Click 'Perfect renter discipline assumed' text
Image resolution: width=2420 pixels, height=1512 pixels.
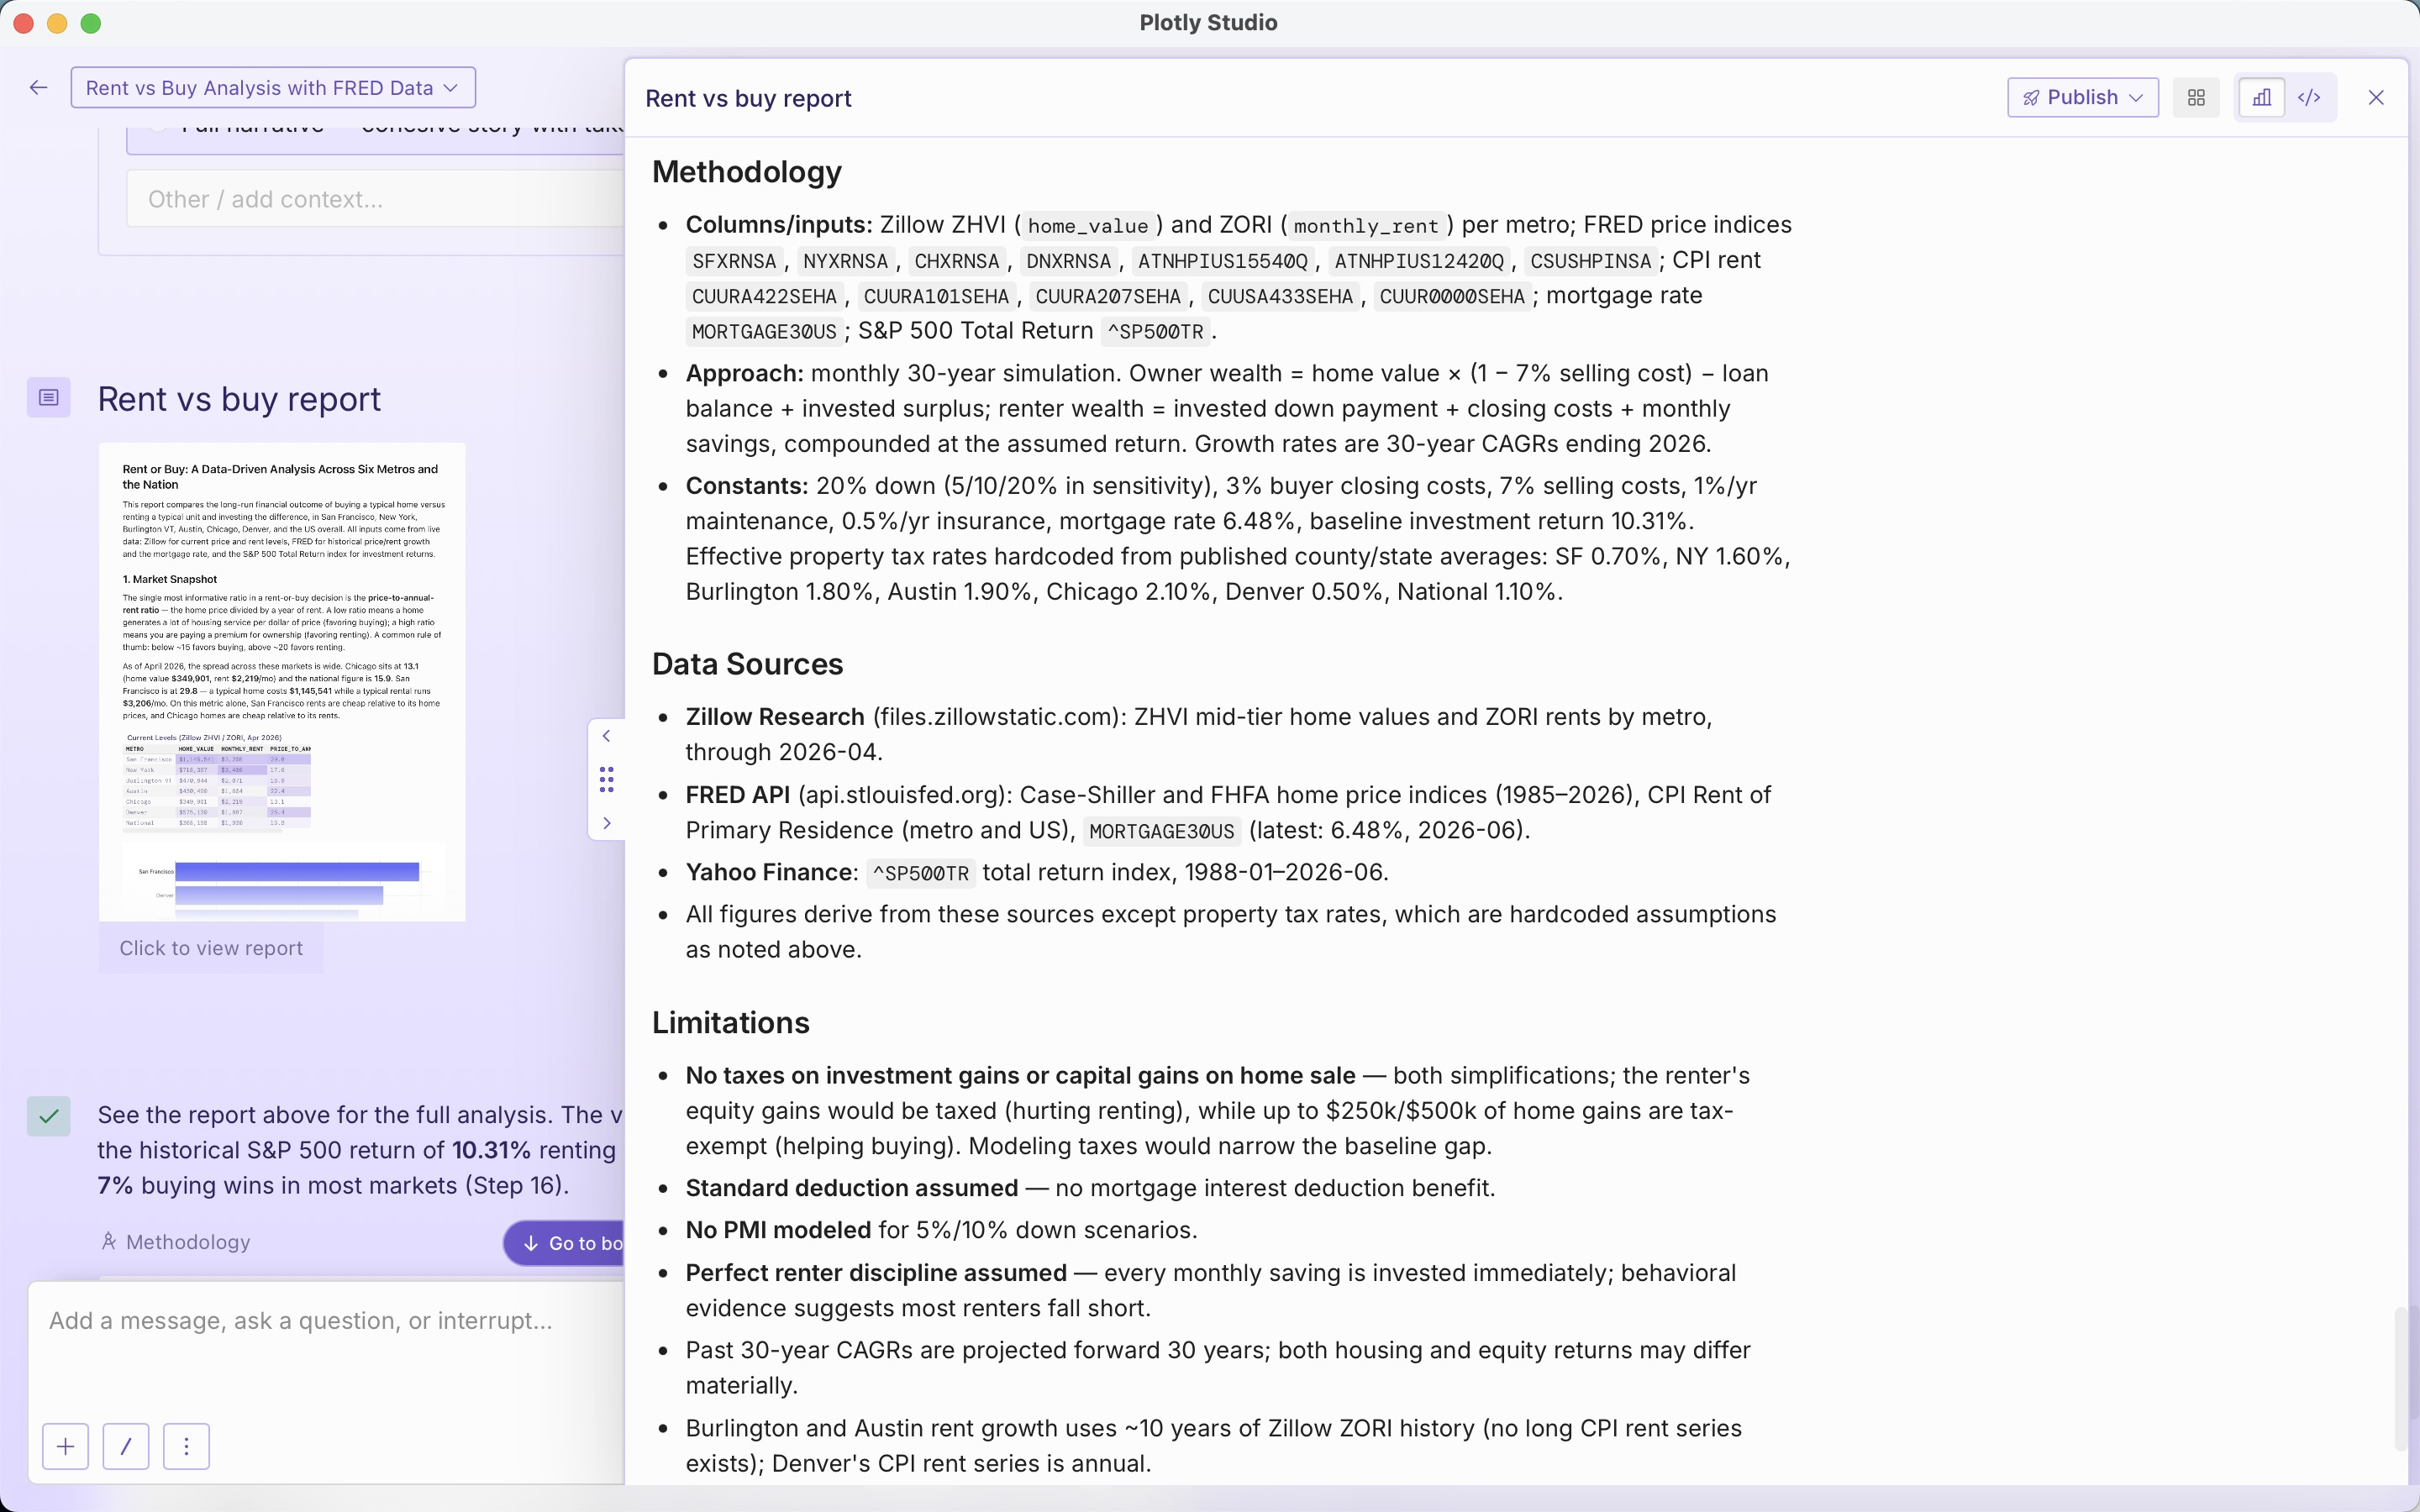pyautogui.click(x=876, y=1273)
